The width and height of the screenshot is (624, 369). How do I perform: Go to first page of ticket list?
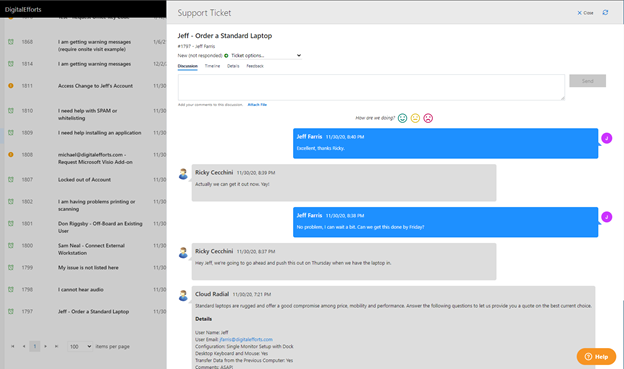(x=13, y=347)
